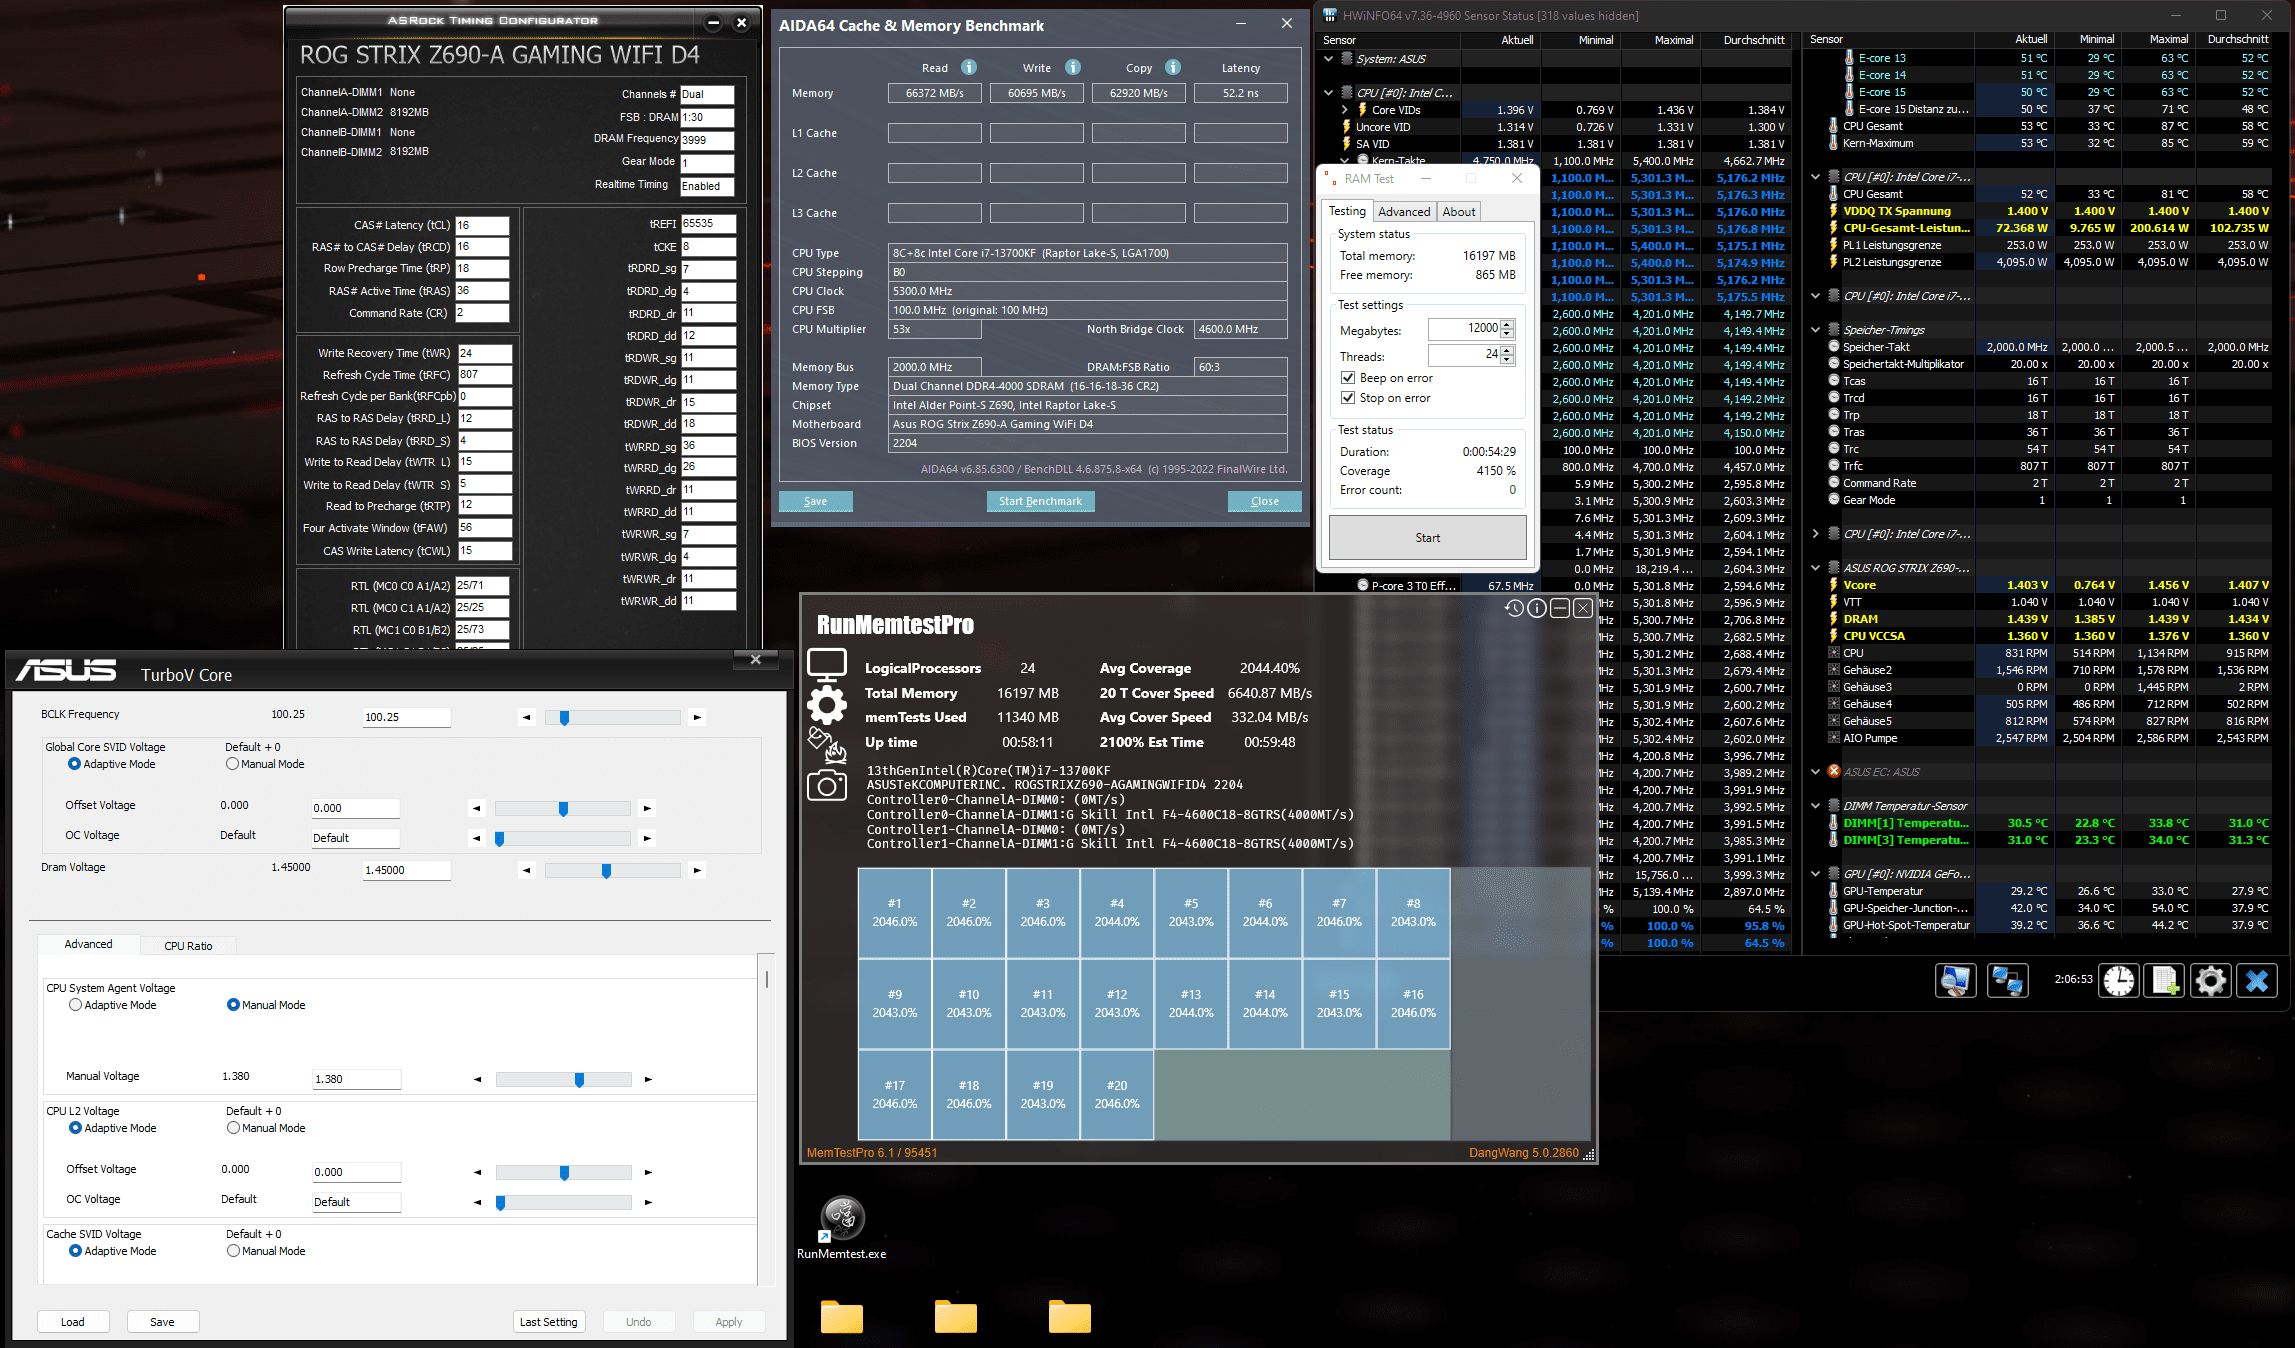Select Adaptive Mode for CPU L2 Voltage
The image size is (2295, 1348).
75,1128
